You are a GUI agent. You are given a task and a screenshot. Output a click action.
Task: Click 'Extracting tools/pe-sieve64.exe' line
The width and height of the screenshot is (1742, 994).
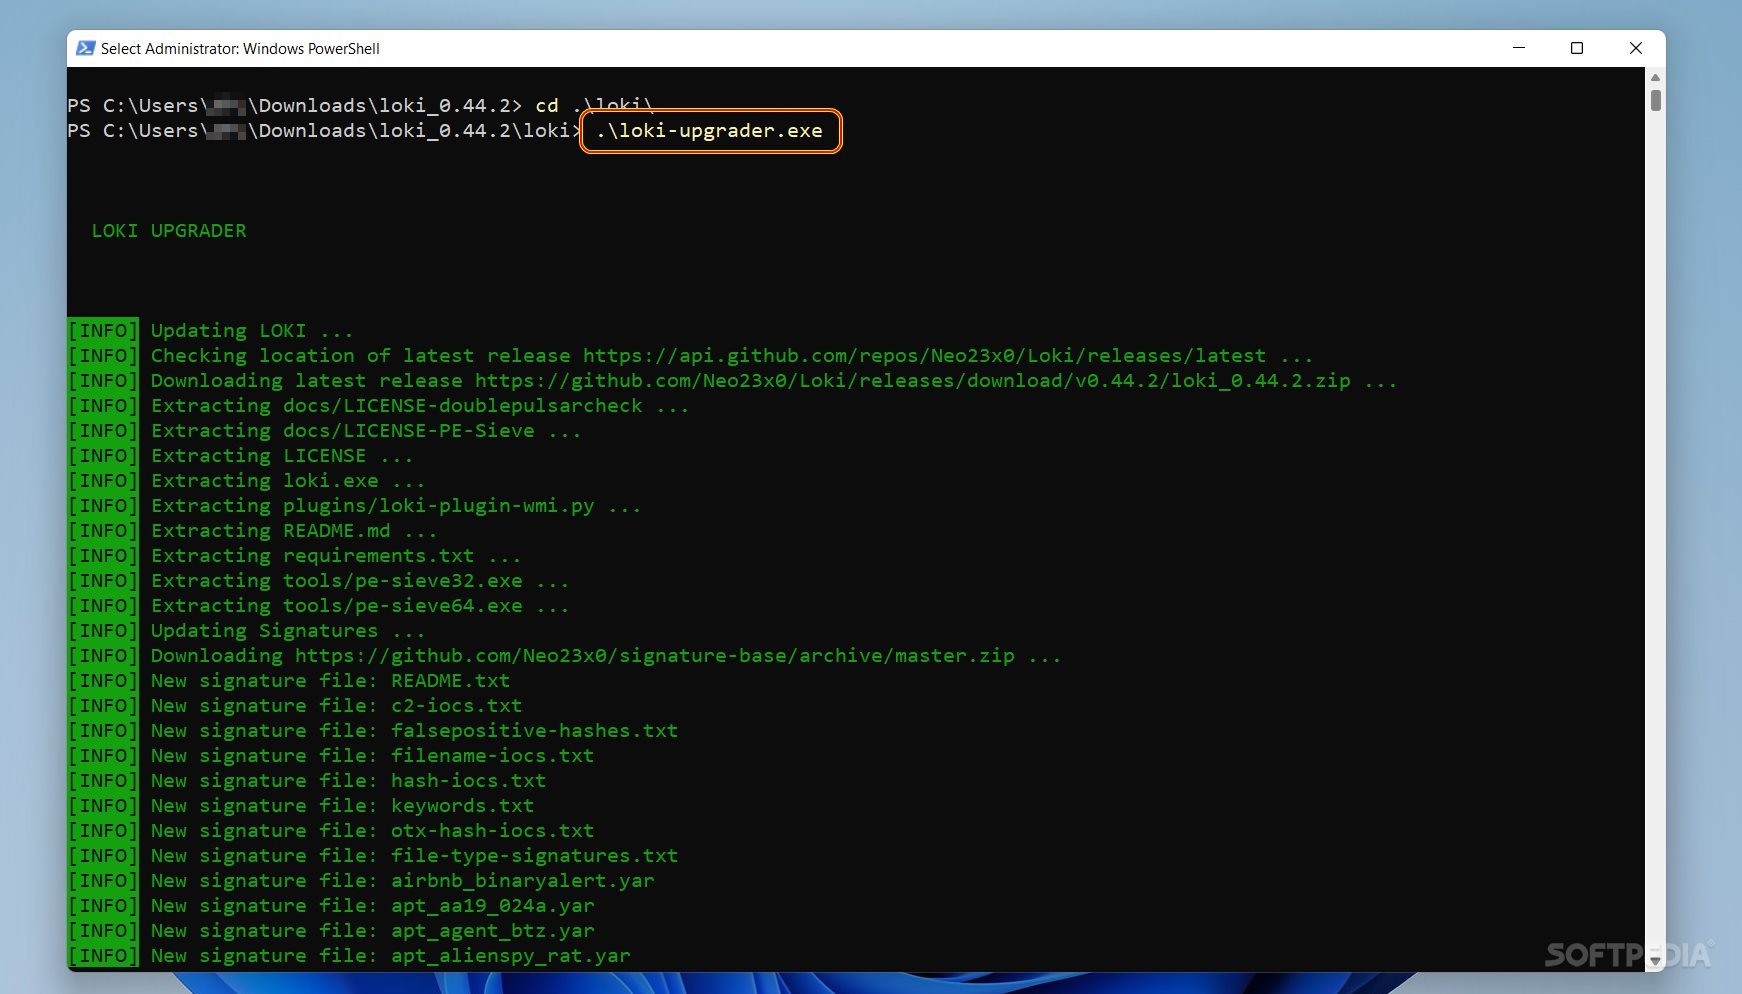[360, 606]
